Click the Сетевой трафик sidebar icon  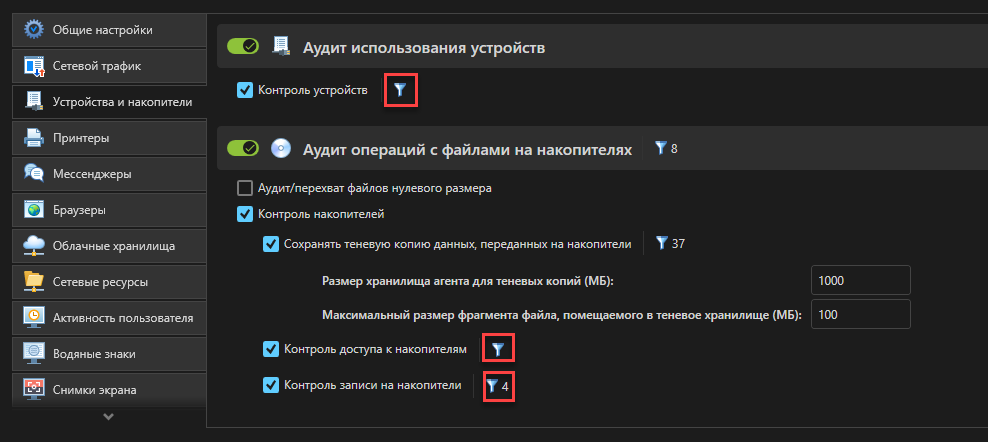[x=33, y=66]
